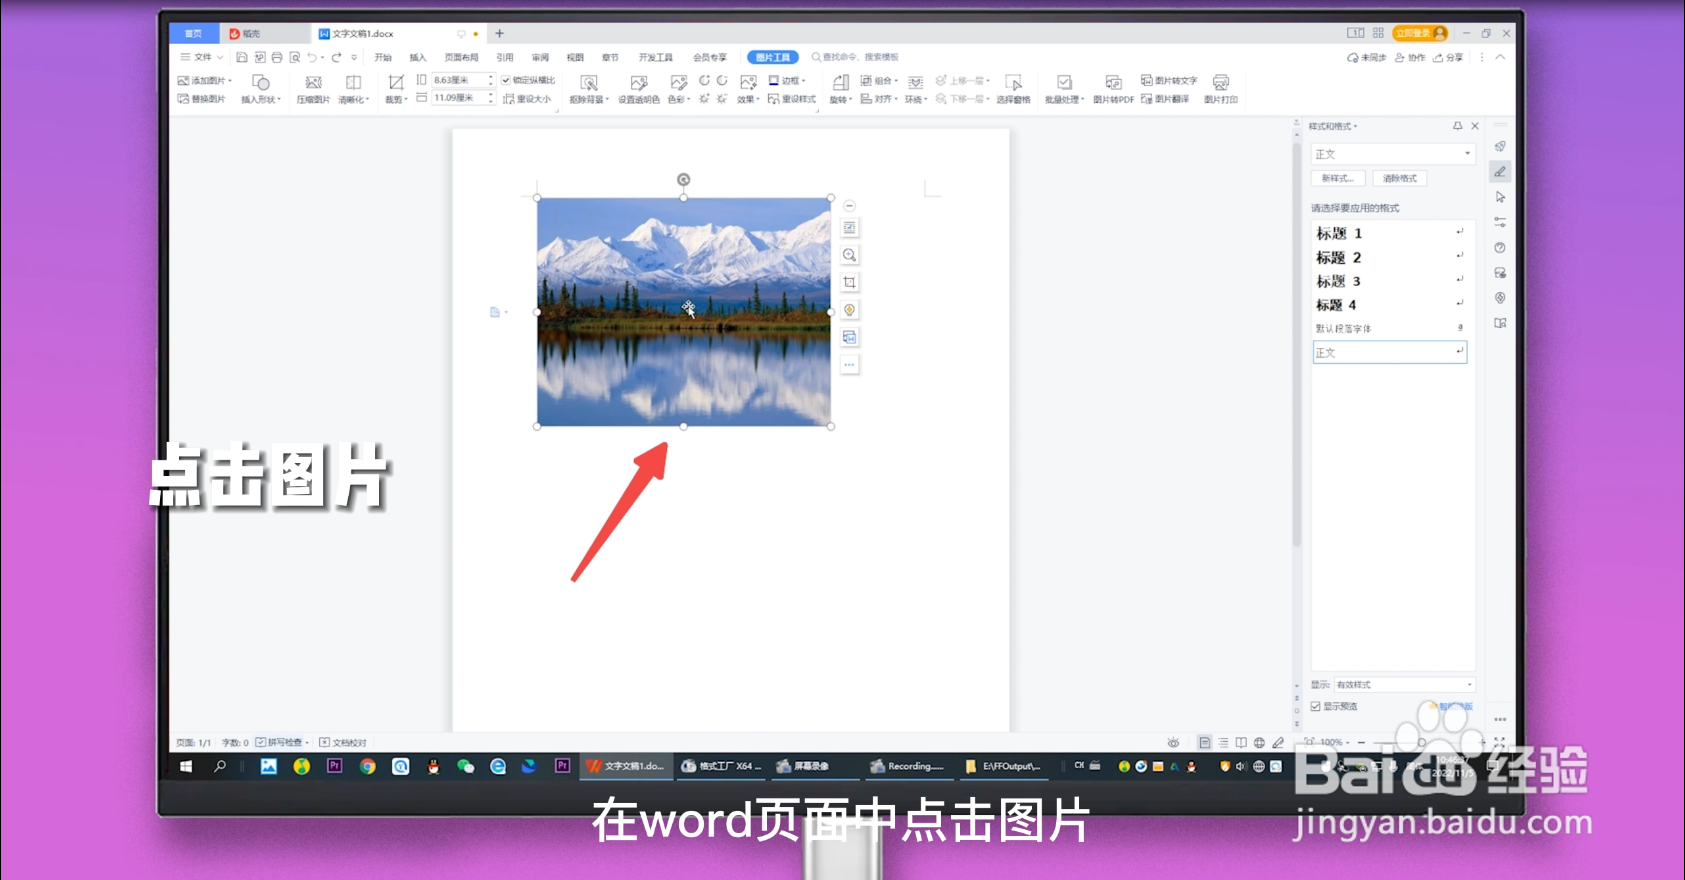The width and height of the screenshot is (1685, 880).
Task: Click the 清除格式 clear format button
Action: pyautogui.click(x=1400, y=178)
